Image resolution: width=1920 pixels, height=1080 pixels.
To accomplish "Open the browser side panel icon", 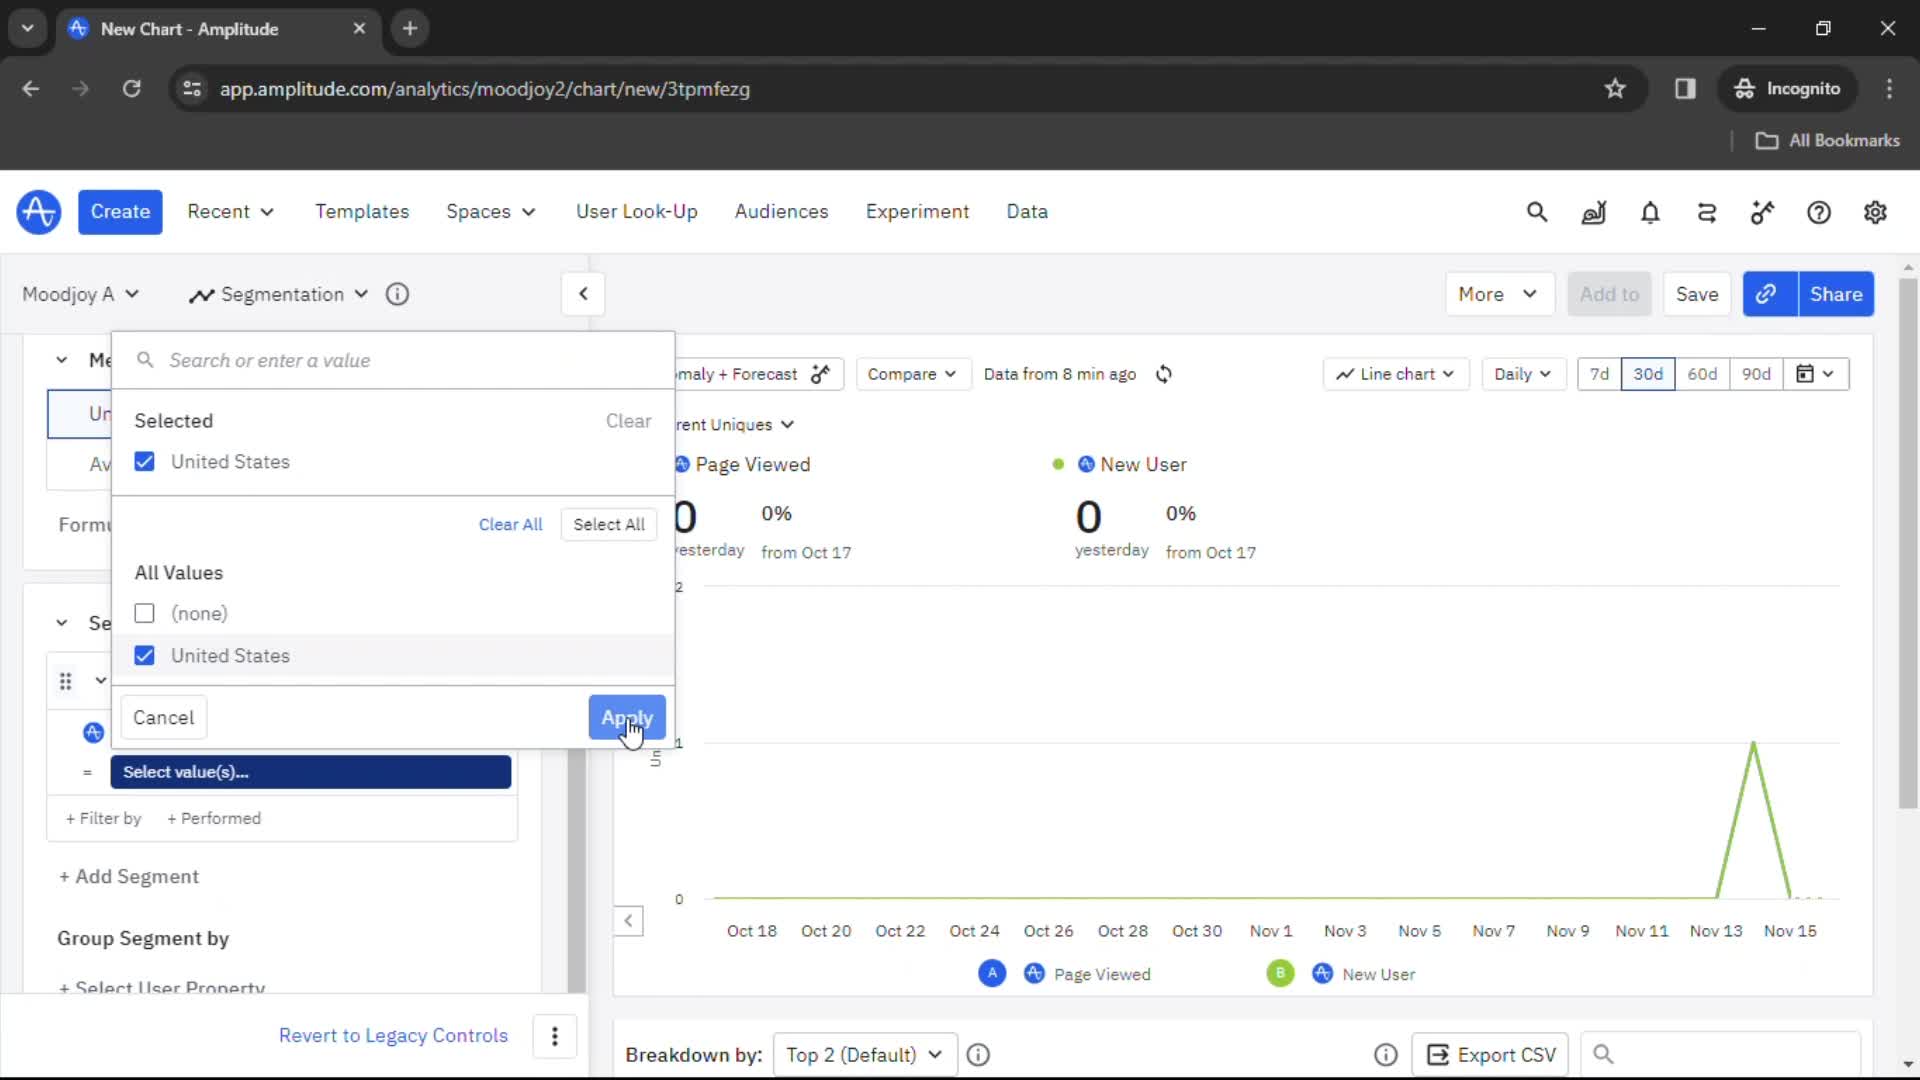I will point(1685,89).
